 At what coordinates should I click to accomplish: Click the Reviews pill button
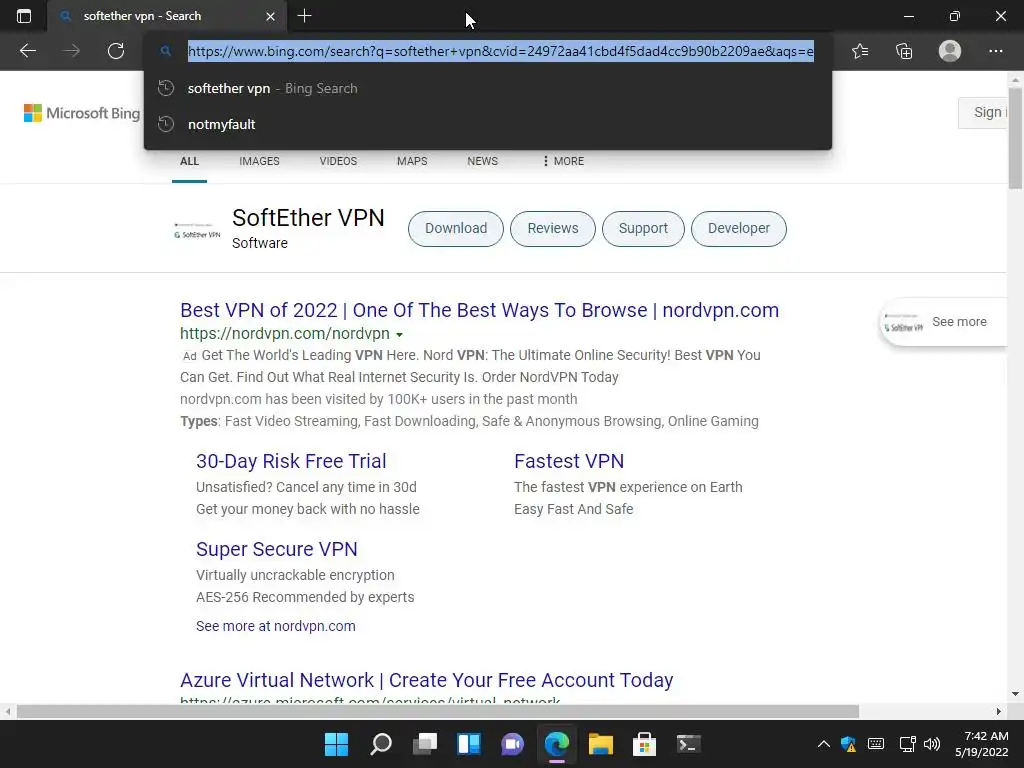pos(552,229)
